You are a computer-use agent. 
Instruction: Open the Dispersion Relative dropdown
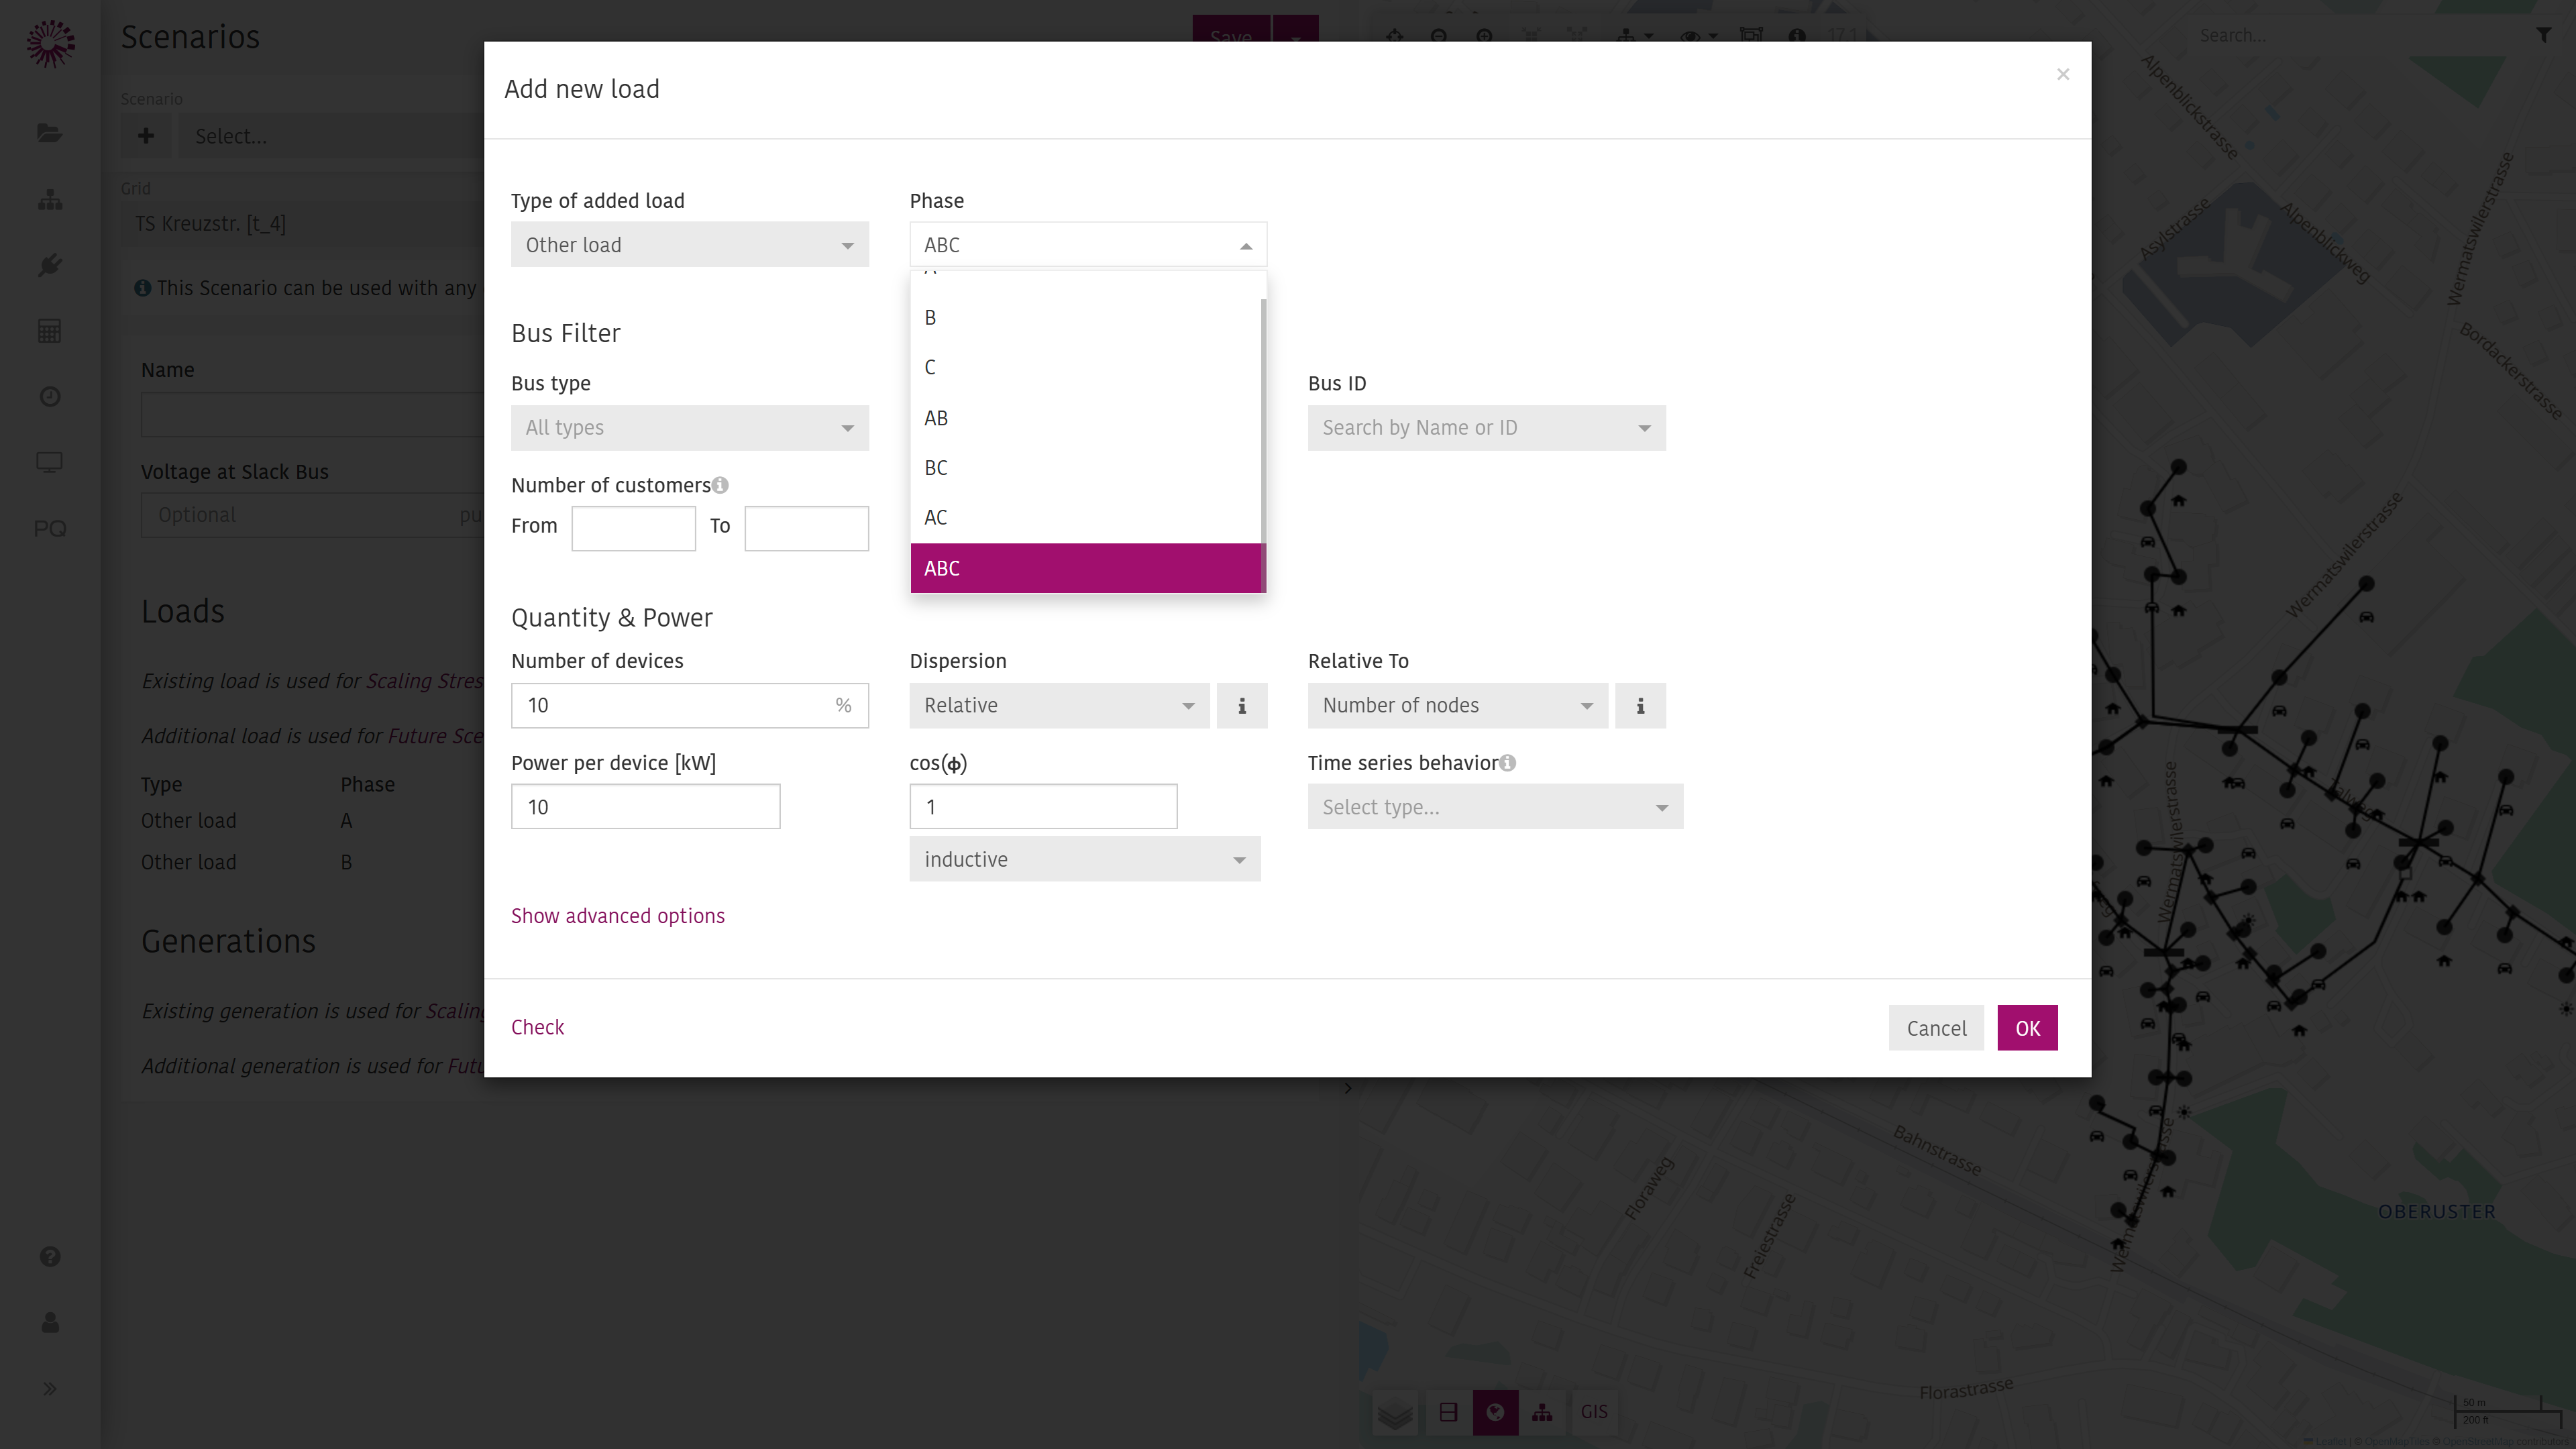[1059, 706]
